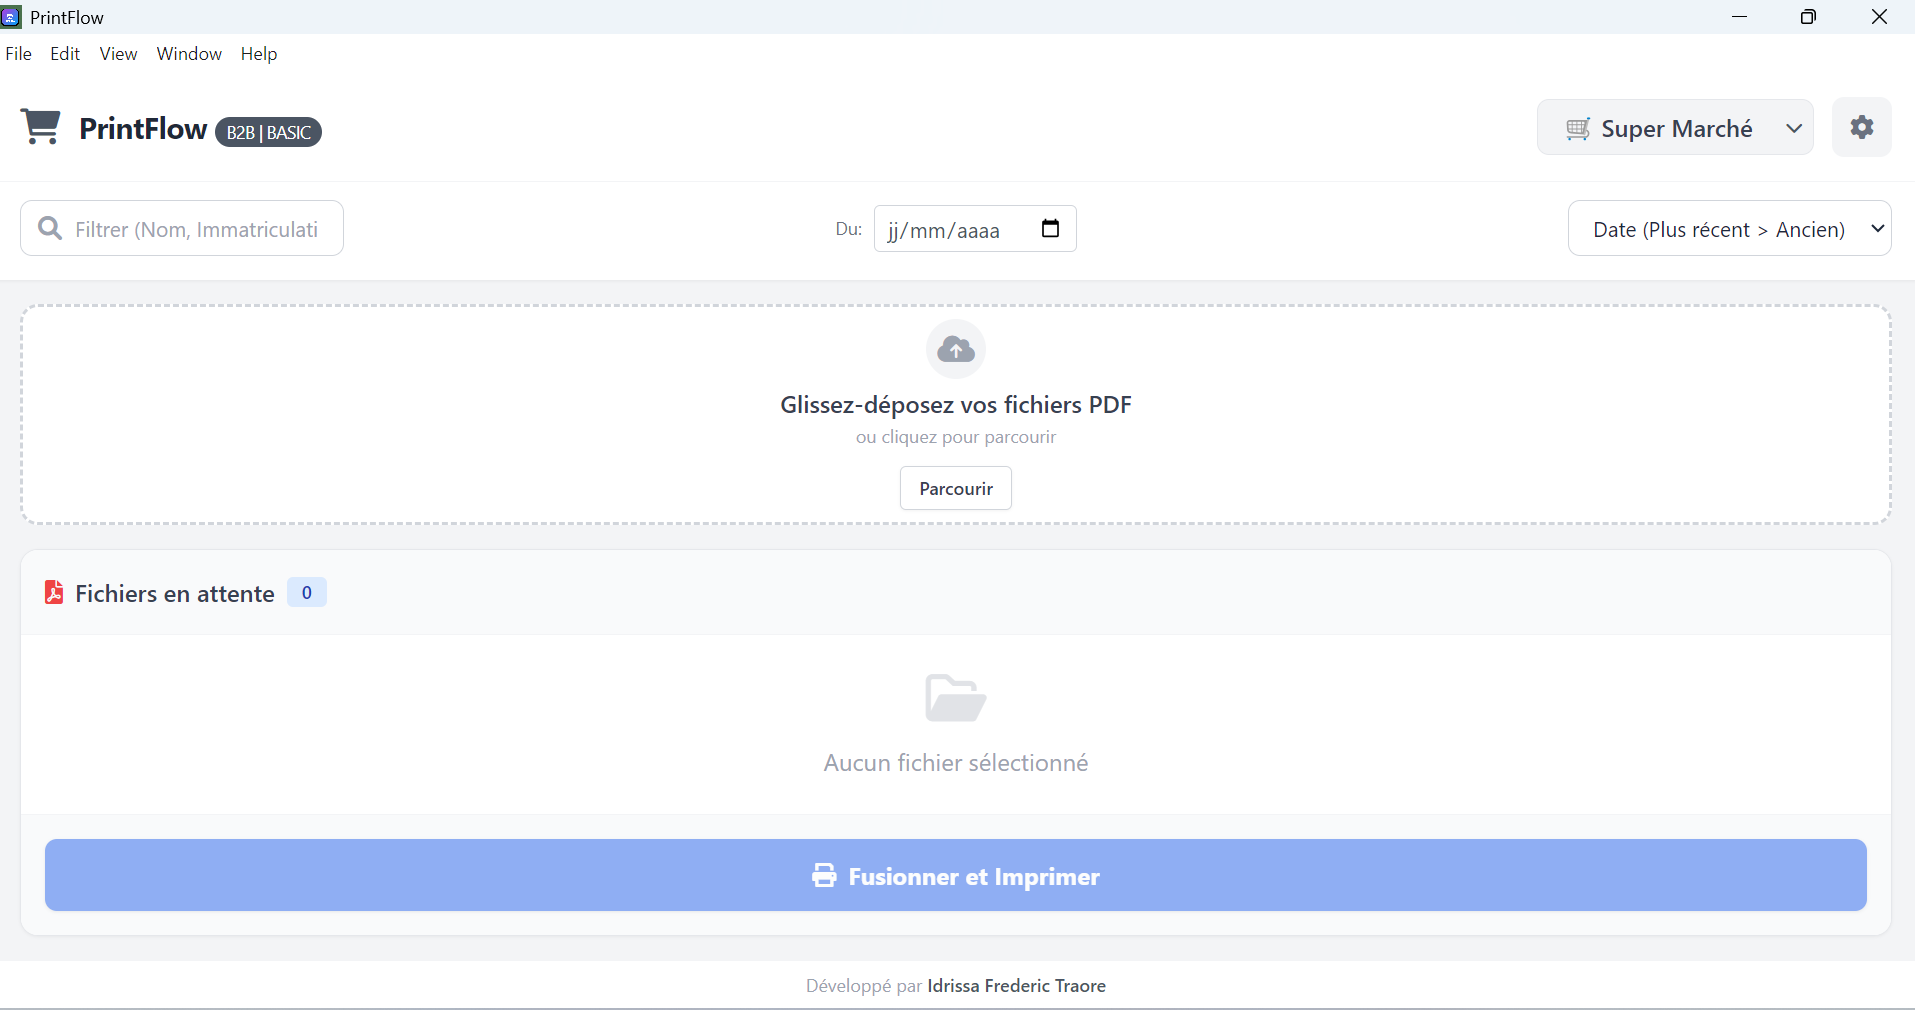Click the PrintFlow title bar app icon
The height and width of the screenshot is (1010, 1915).
[11, 17]
